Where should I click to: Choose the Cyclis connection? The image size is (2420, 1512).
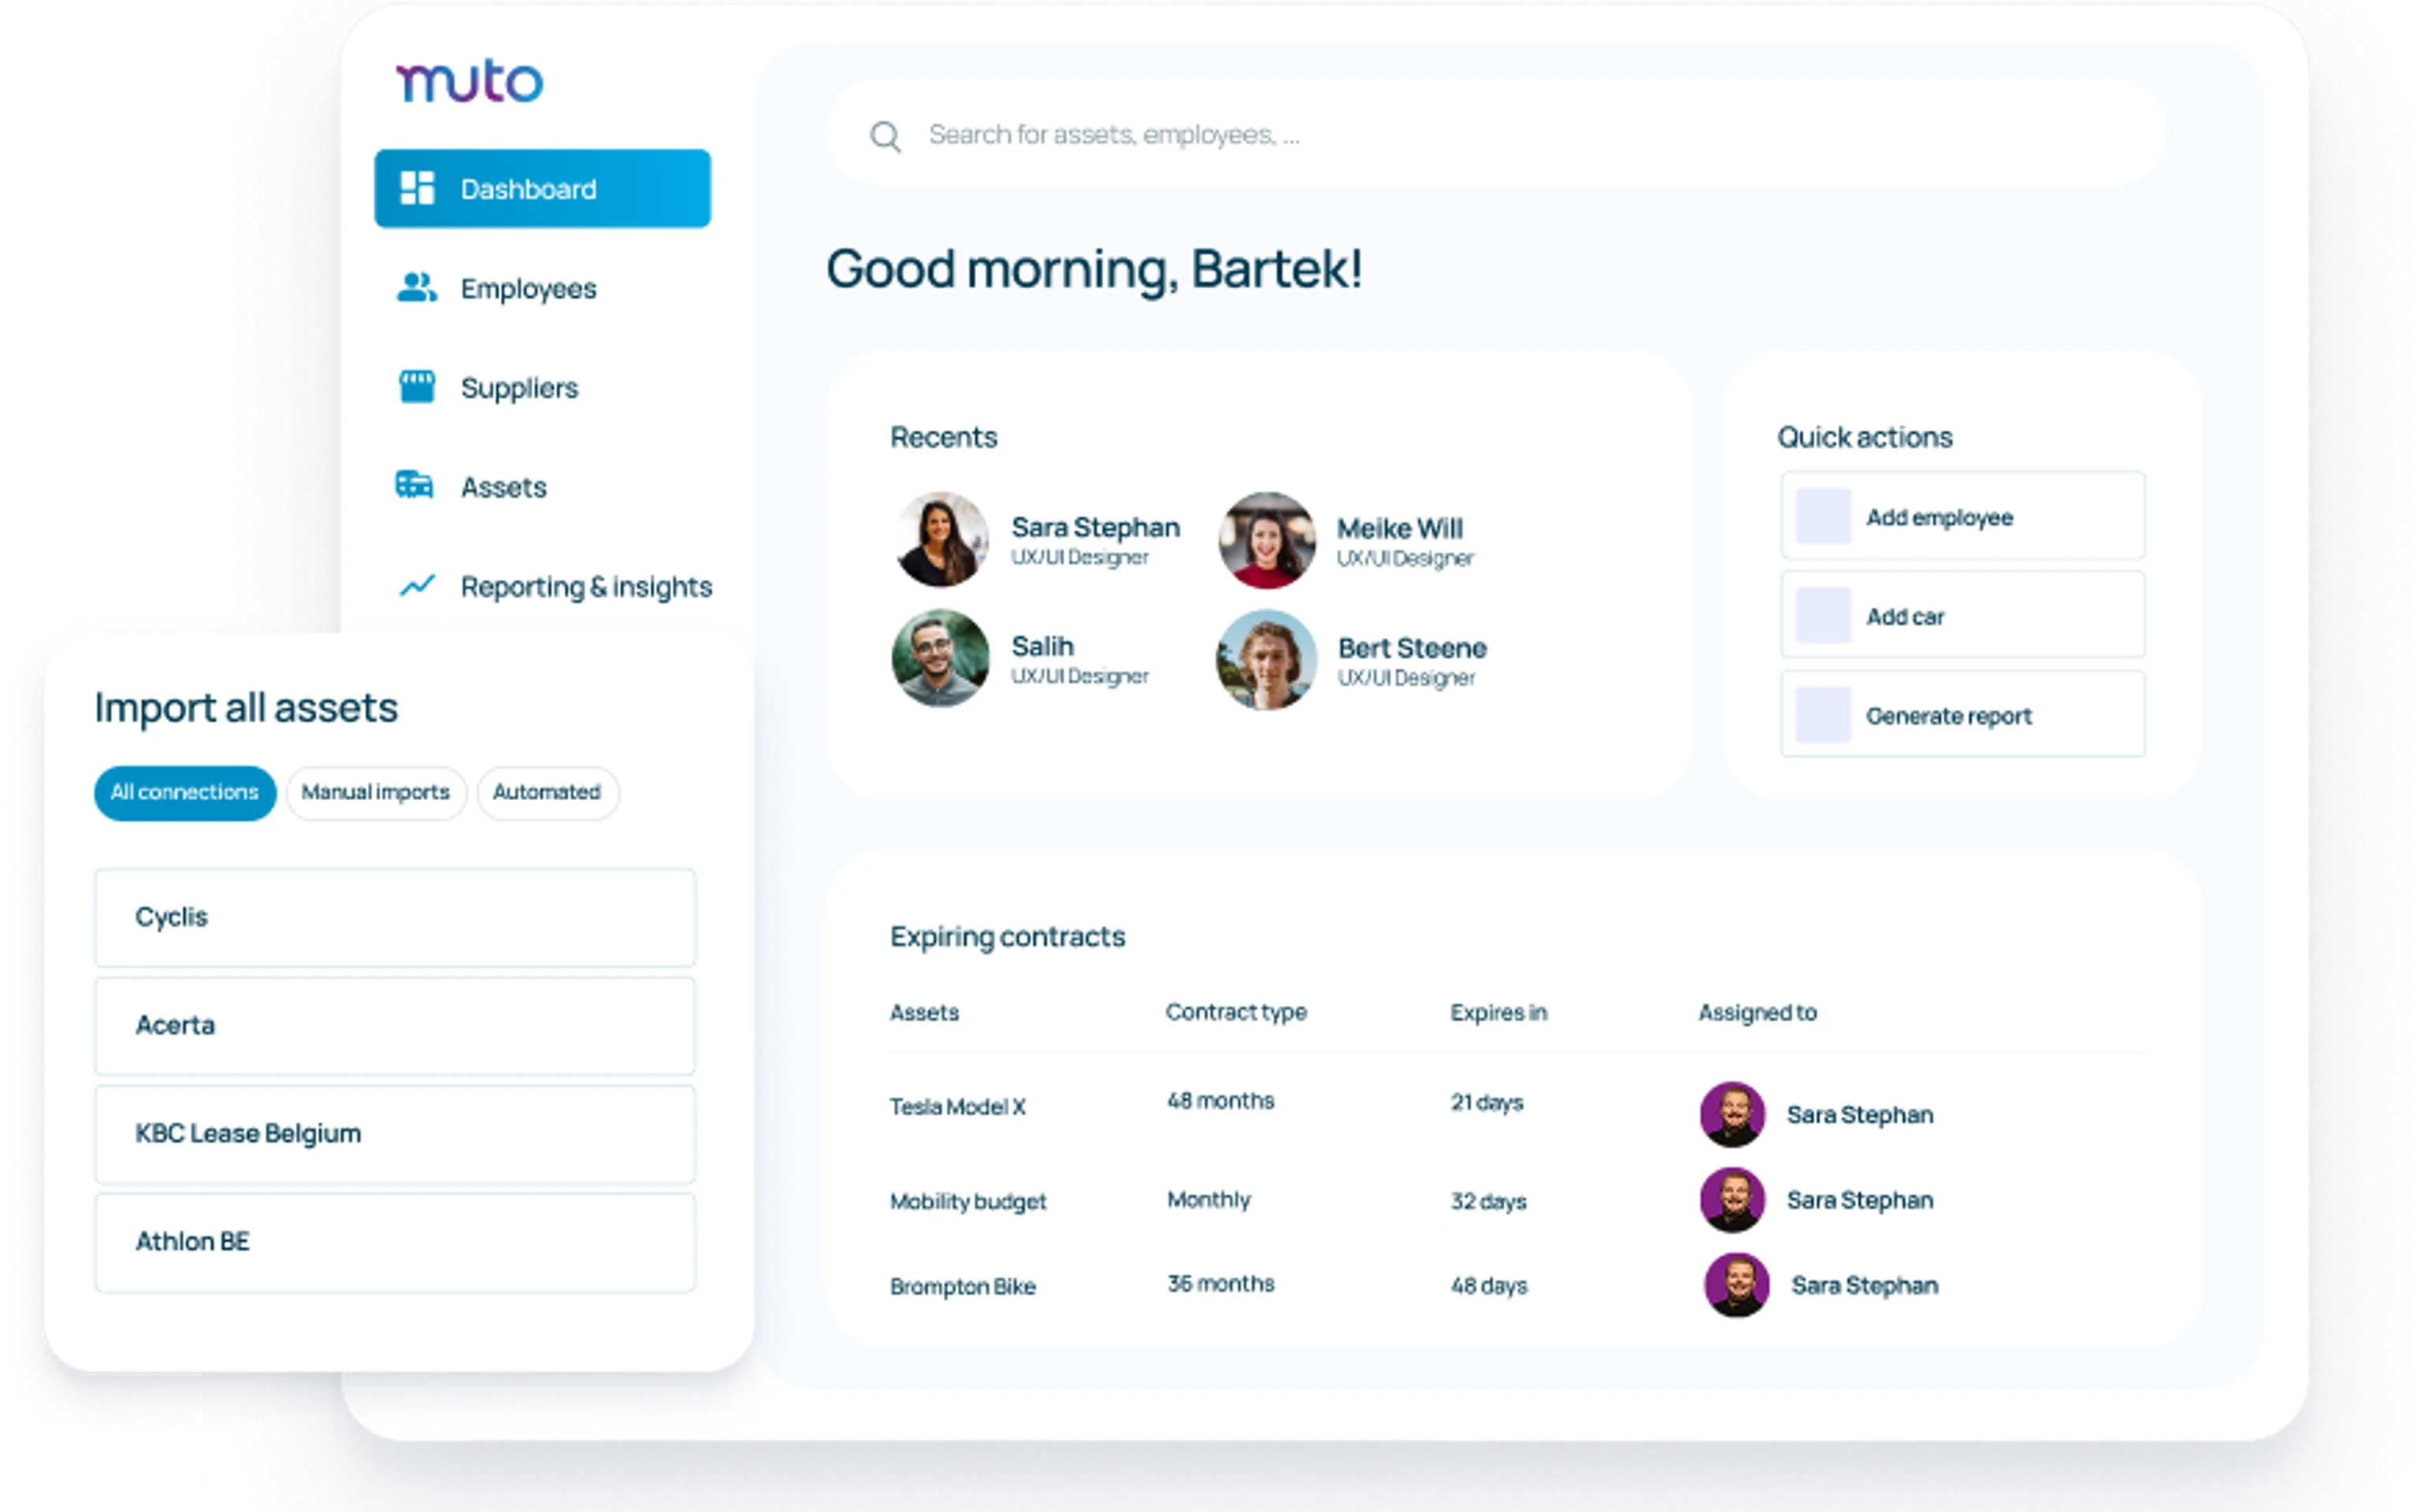[395, 918]
